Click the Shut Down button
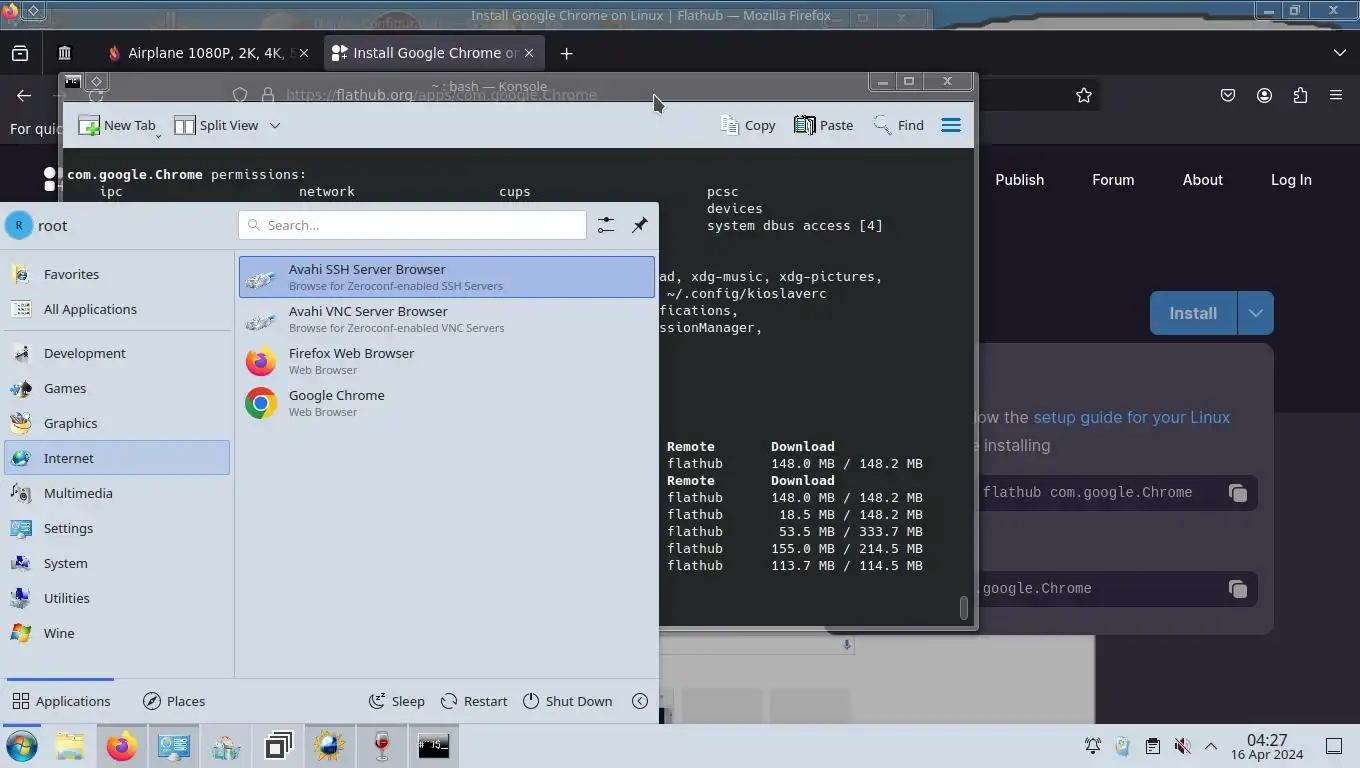The image size is (1360, 768). tap(567, 701)
